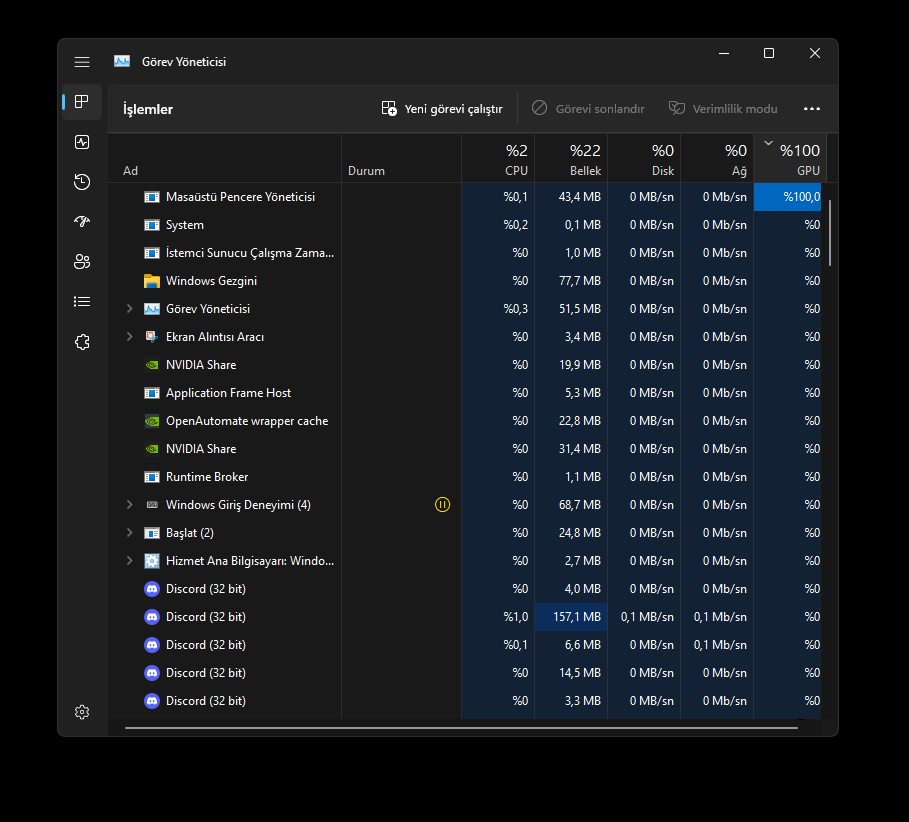Sort by the Bellek column header
The image size is (909, 822).
pyautogui.click(x=571, y=158)
